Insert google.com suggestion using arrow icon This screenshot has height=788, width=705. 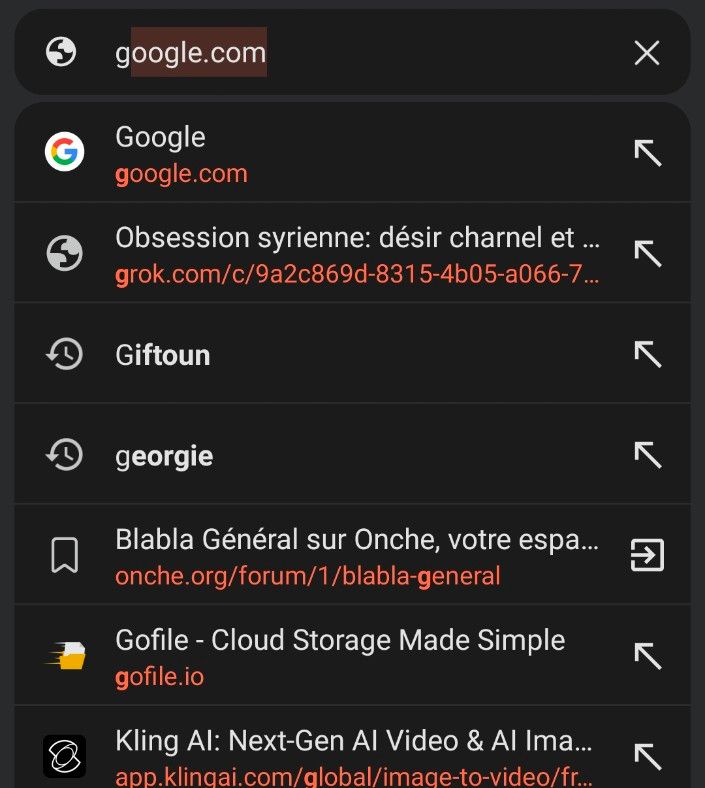[x=648, y=153]
